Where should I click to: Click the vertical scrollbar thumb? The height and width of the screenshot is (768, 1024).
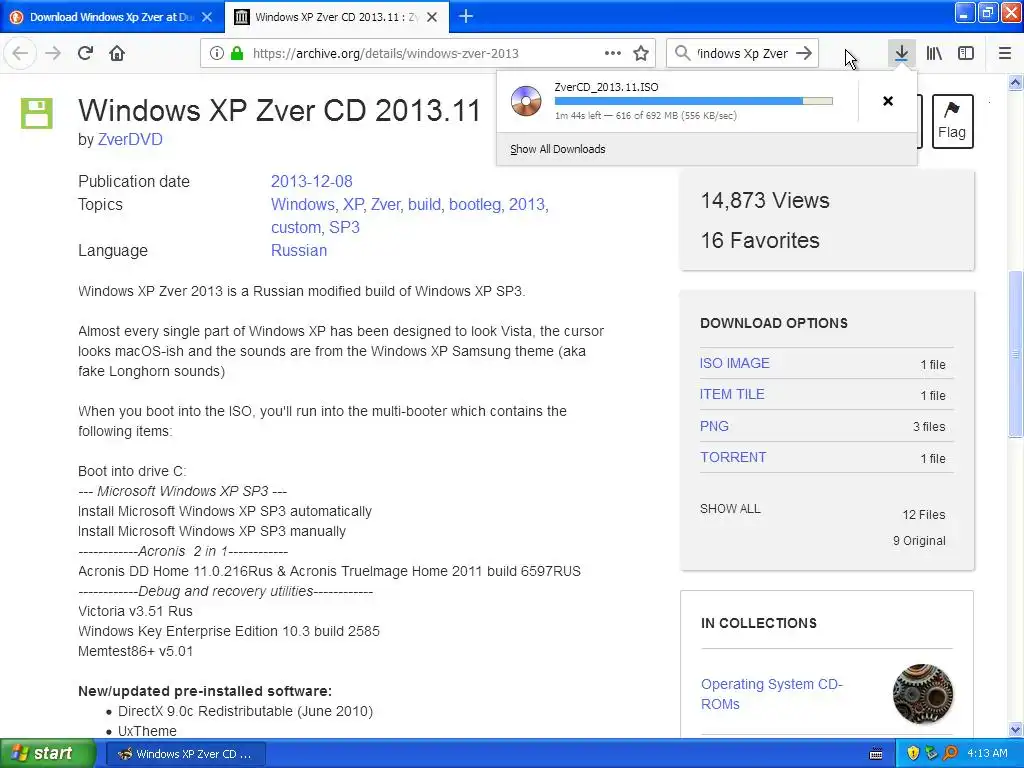pyautogui.click(x=1015, y=353)
